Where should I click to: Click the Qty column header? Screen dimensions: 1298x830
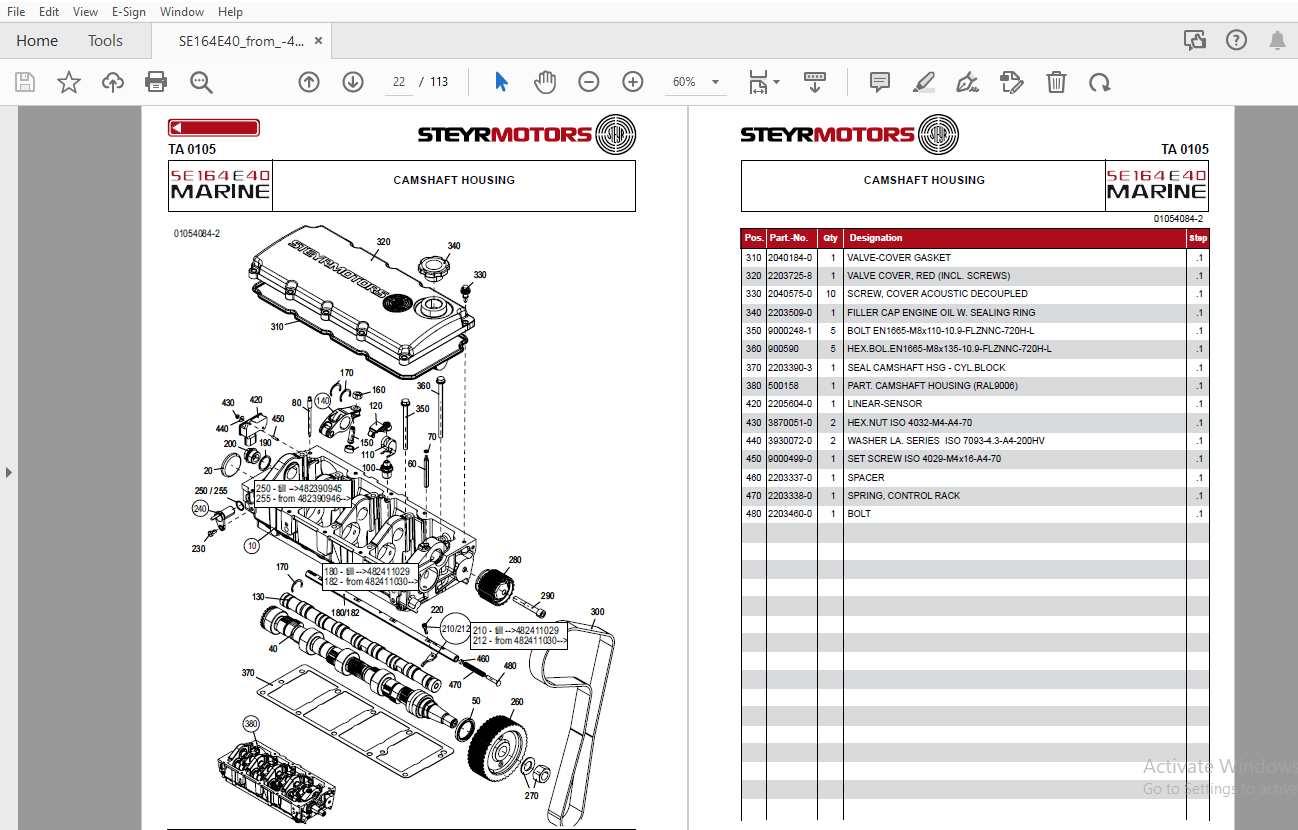pos(830,238)
